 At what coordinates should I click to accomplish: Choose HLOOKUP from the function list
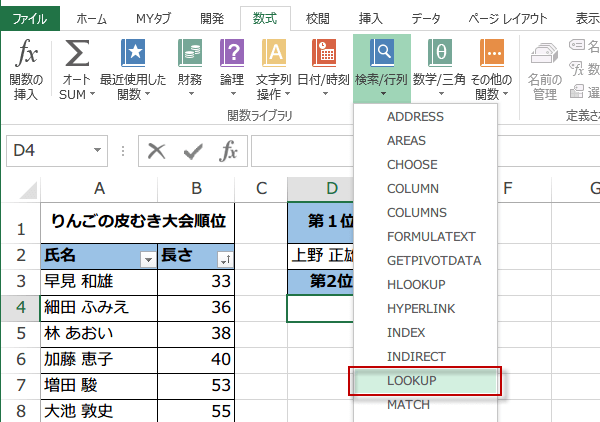point(426,285)
